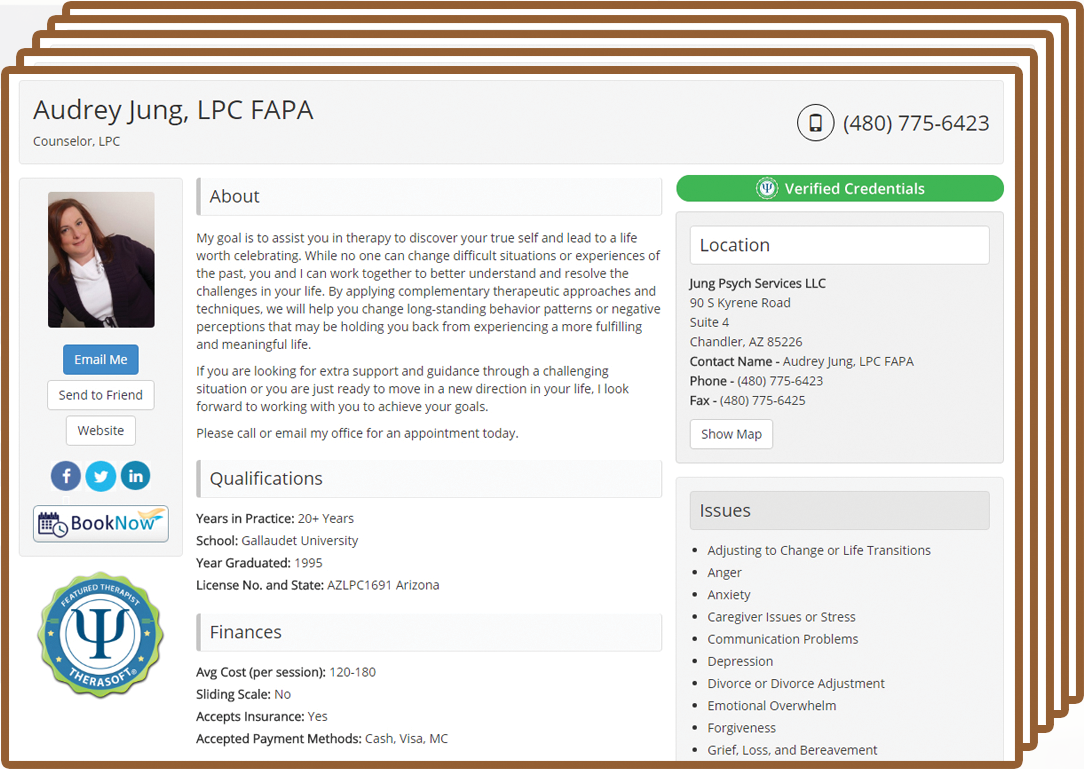Click the Audrey Jung, LPC FAPA title

[x=174, y=110]
